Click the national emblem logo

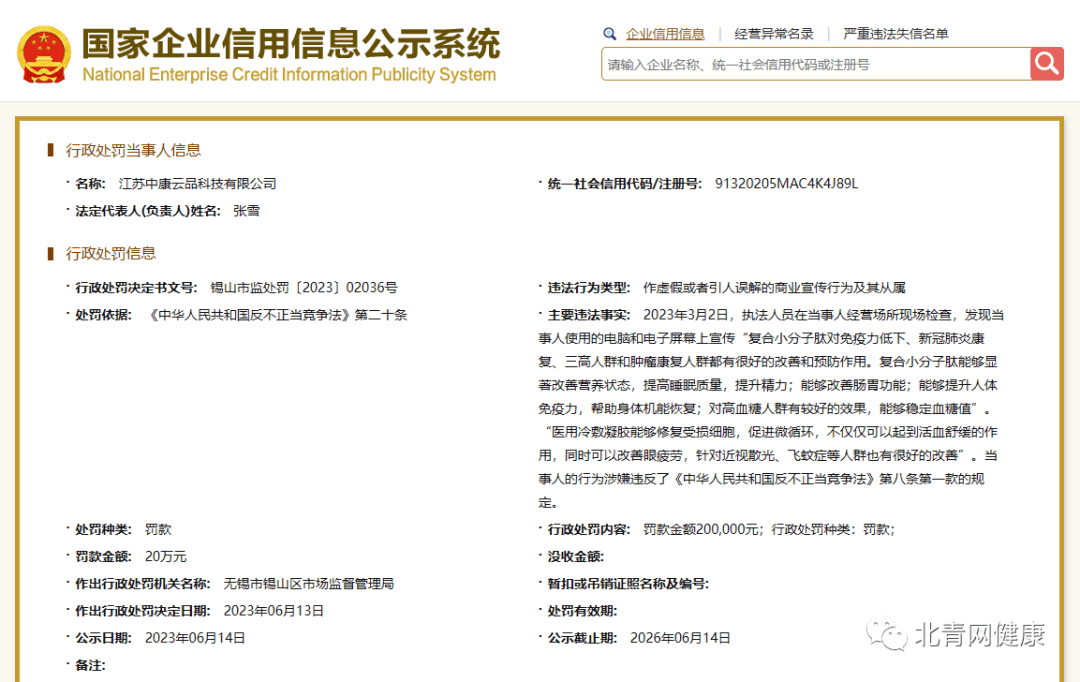(44, 54)
